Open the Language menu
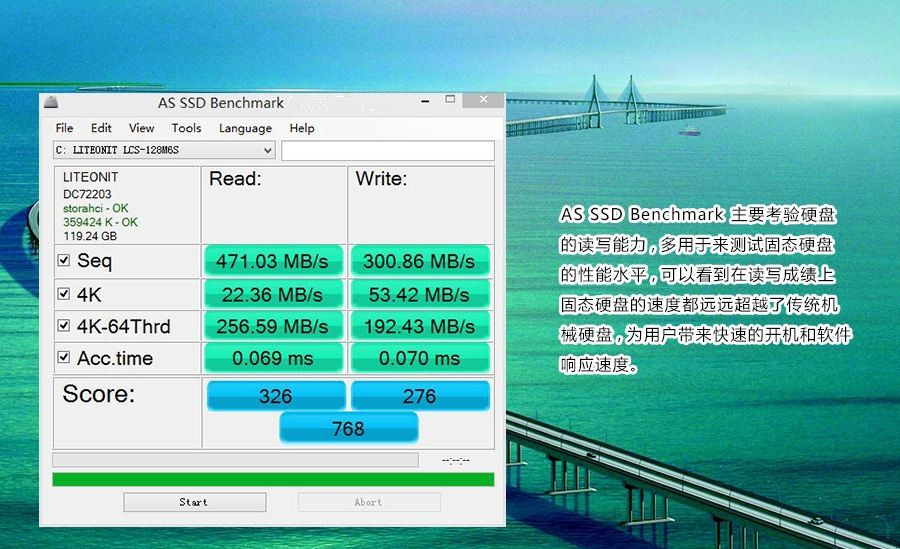The height and width of the screenshot is (549, 900). click(245, 128)
